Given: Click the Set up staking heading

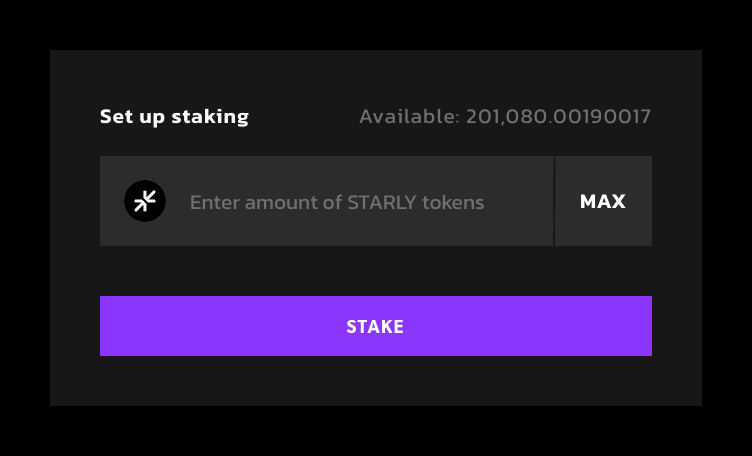Looking at the screenshot, I should pos(174,117).
